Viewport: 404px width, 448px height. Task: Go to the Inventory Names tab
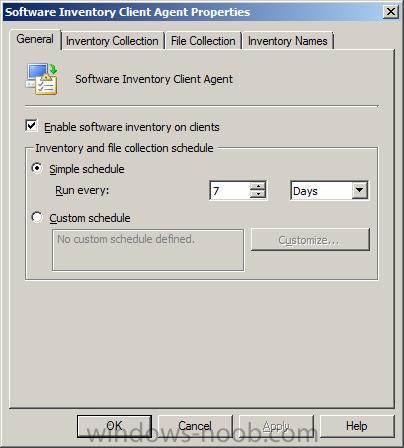tap(288, 41)
